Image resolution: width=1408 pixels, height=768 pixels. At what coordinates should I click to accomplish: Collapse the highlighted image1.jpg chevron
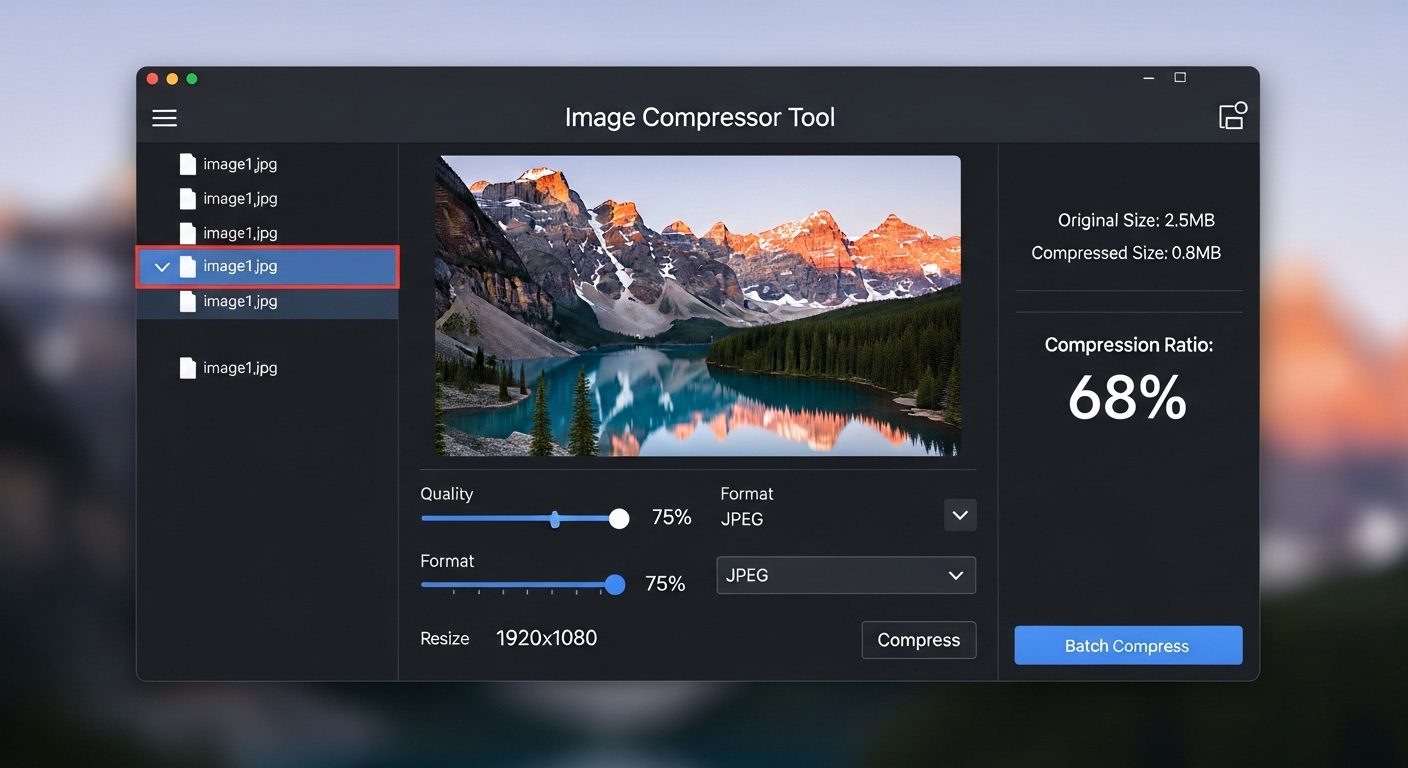point(162,267)
